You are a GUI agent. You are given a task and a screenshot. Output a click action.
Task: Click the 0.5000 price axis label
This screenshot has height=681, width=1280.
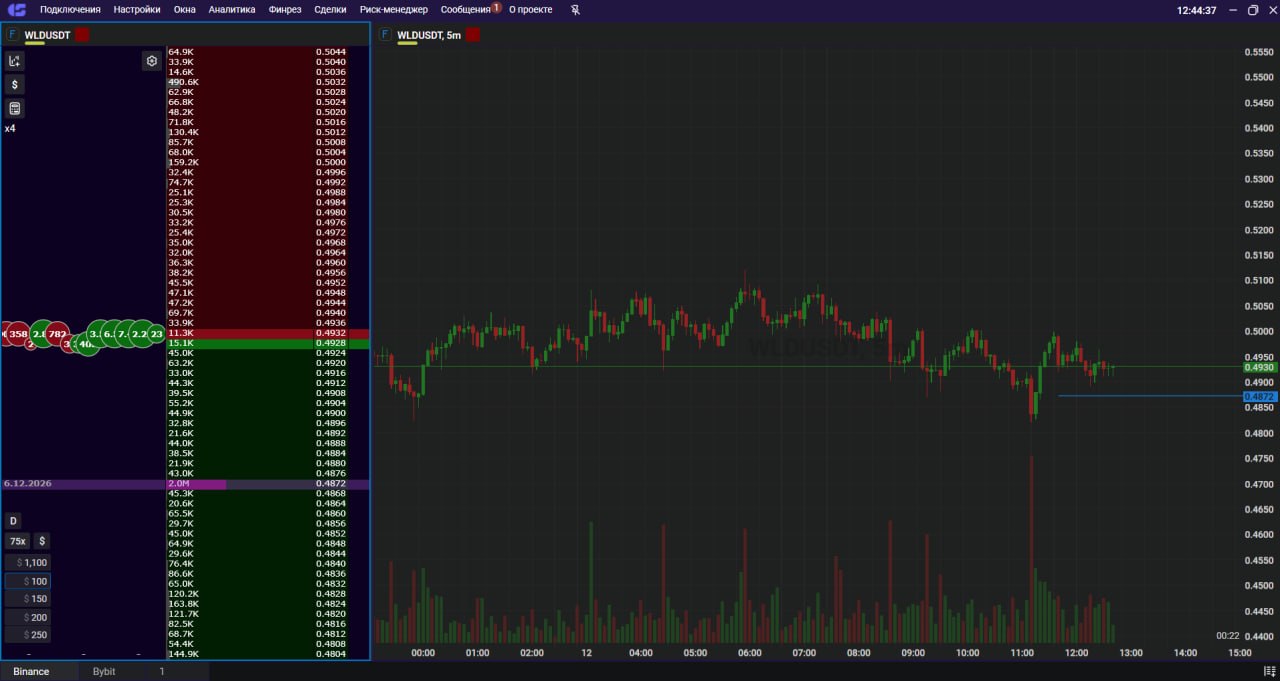coord(1258,332)
